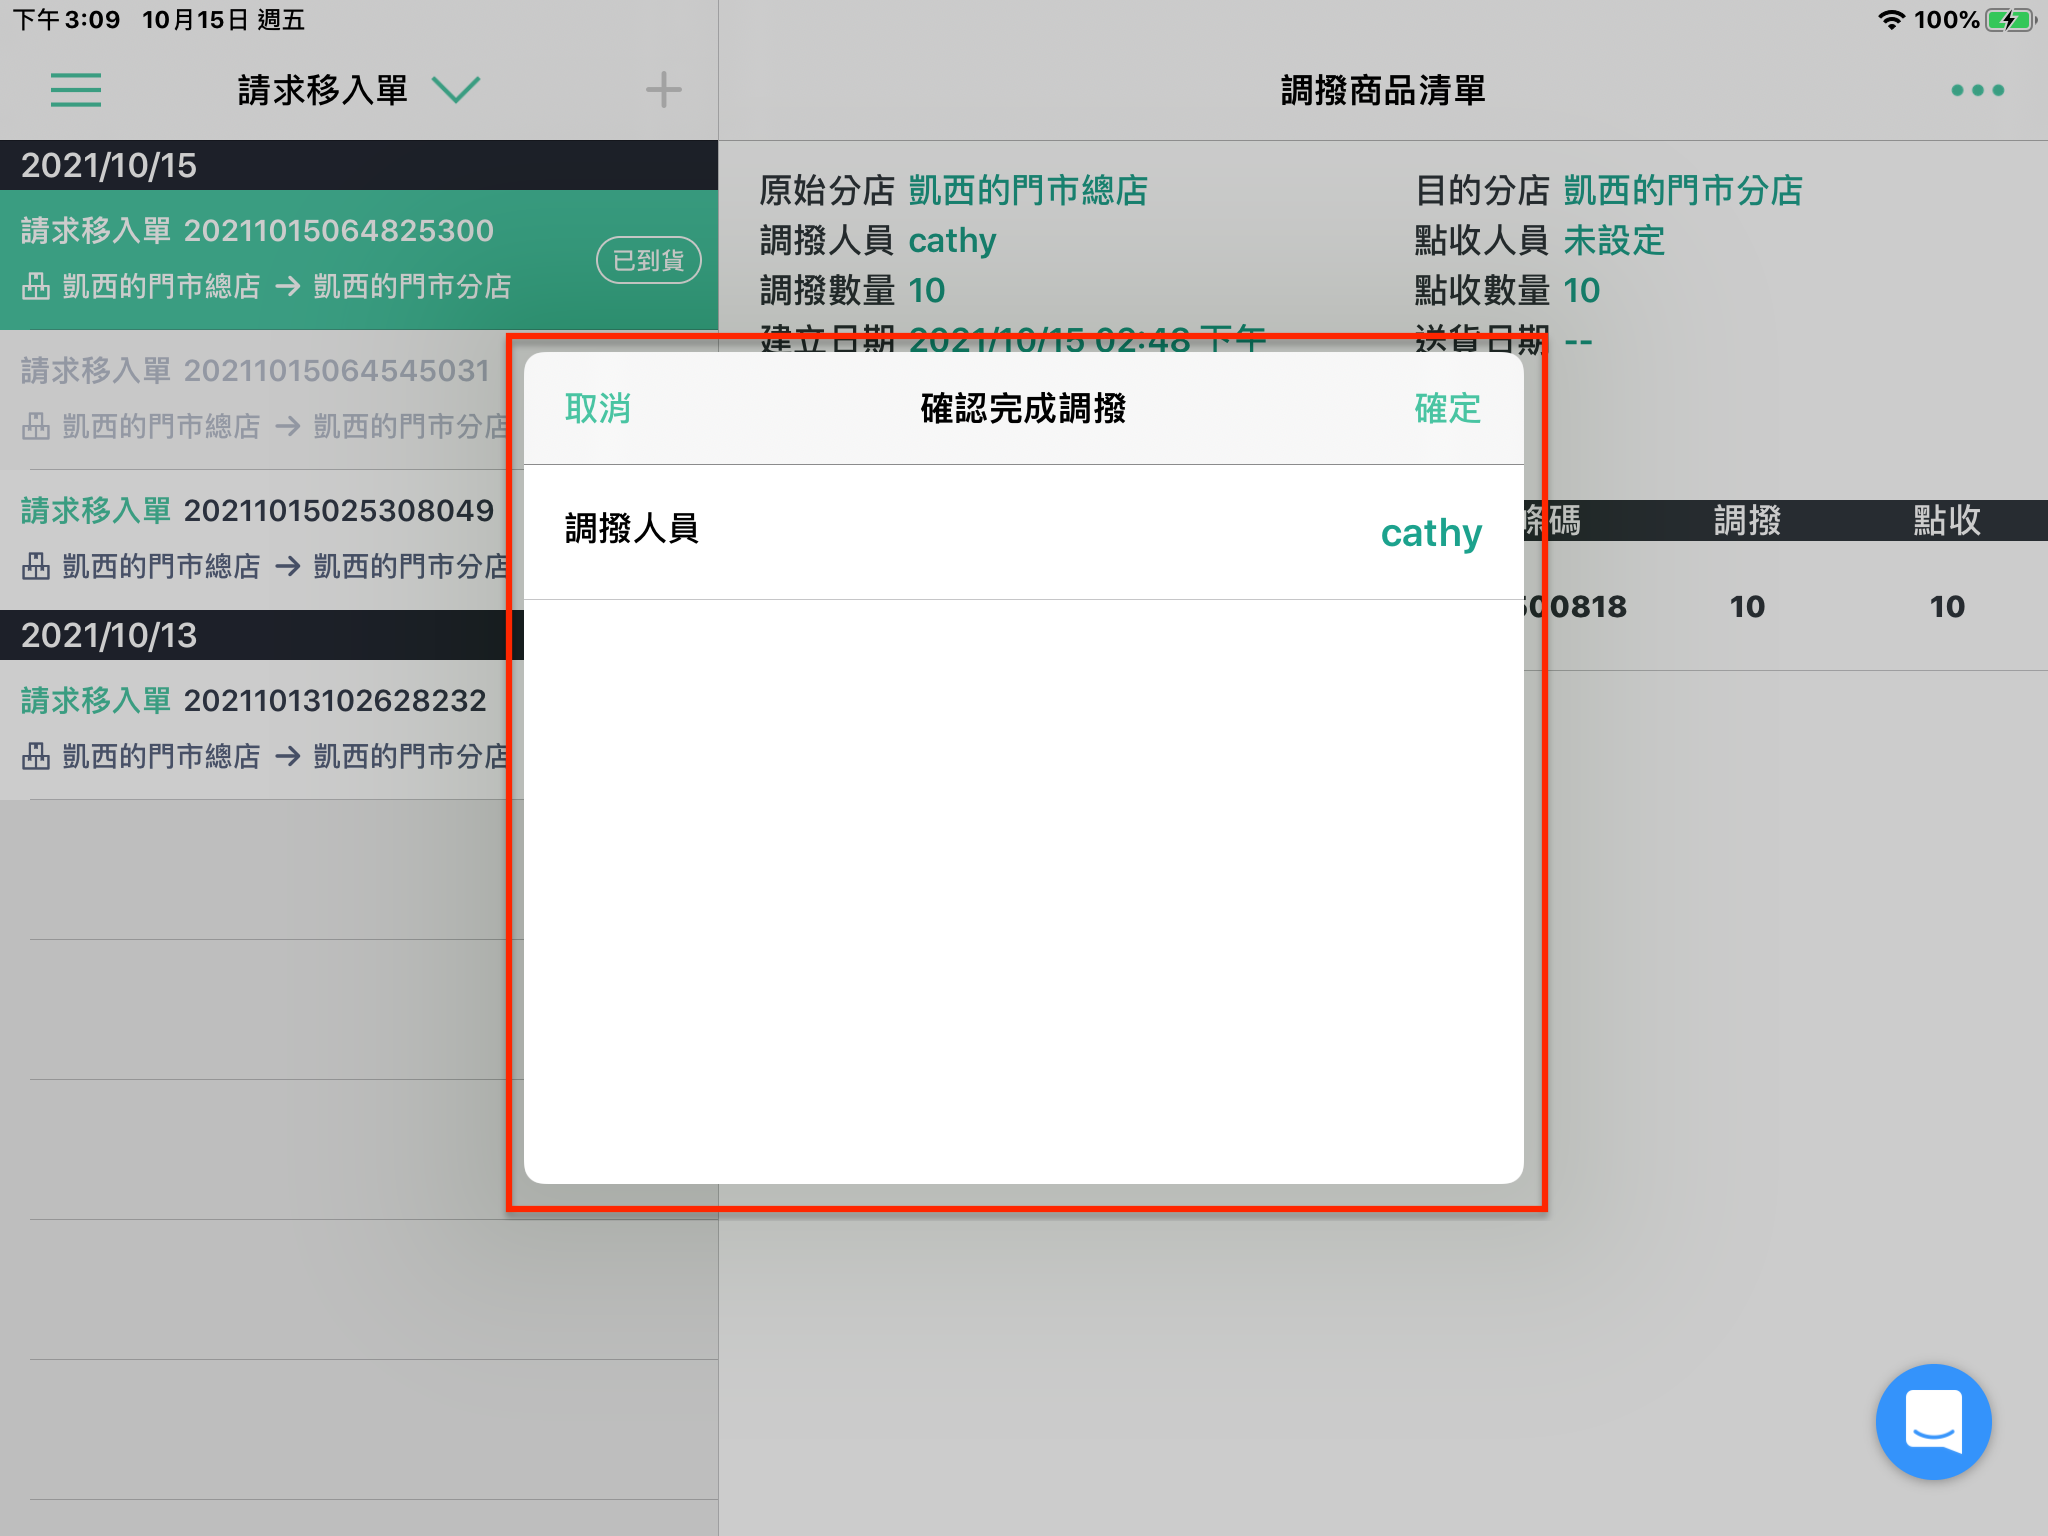Click the Wi-Fi status icon
Viewport: 2048px width, 1536px height.
click(x=1890, y=20)
